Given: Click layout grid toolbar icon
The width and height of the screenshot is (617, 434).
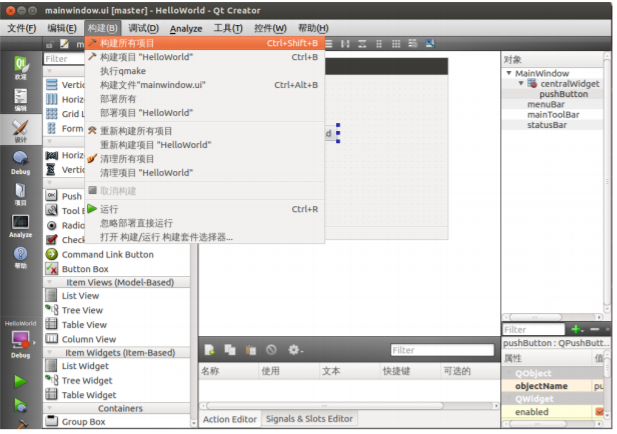Looking at the screenshot, I should 396,43.
